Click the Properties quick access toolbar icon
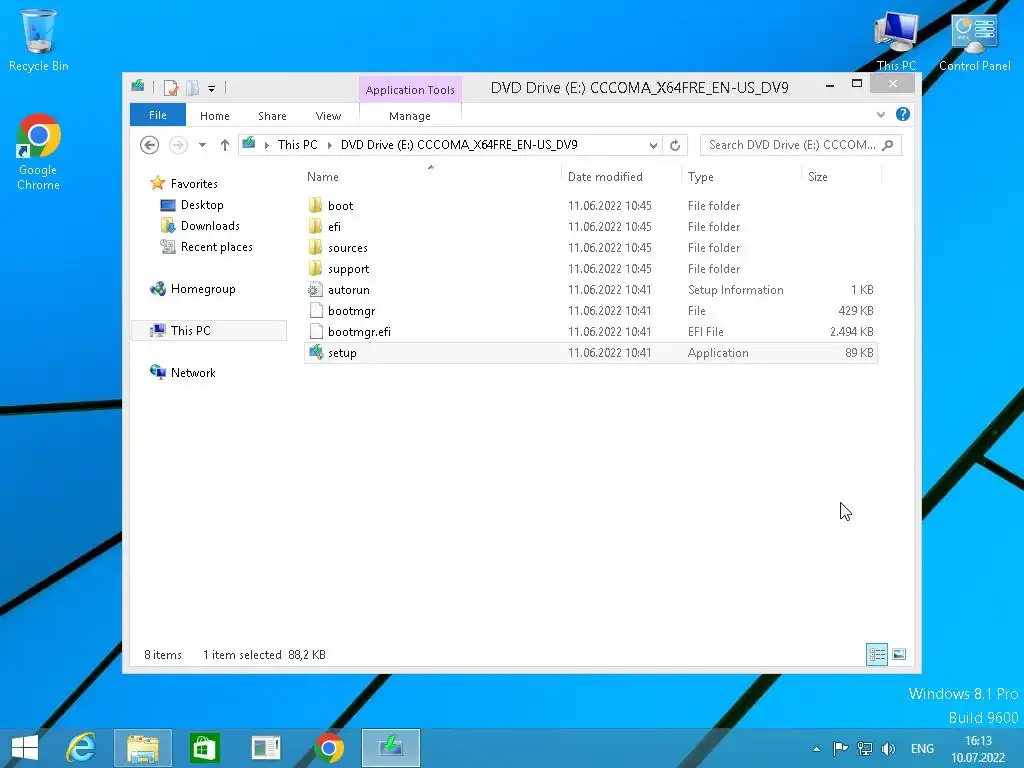1024x768 pixels. pos(171,88)
